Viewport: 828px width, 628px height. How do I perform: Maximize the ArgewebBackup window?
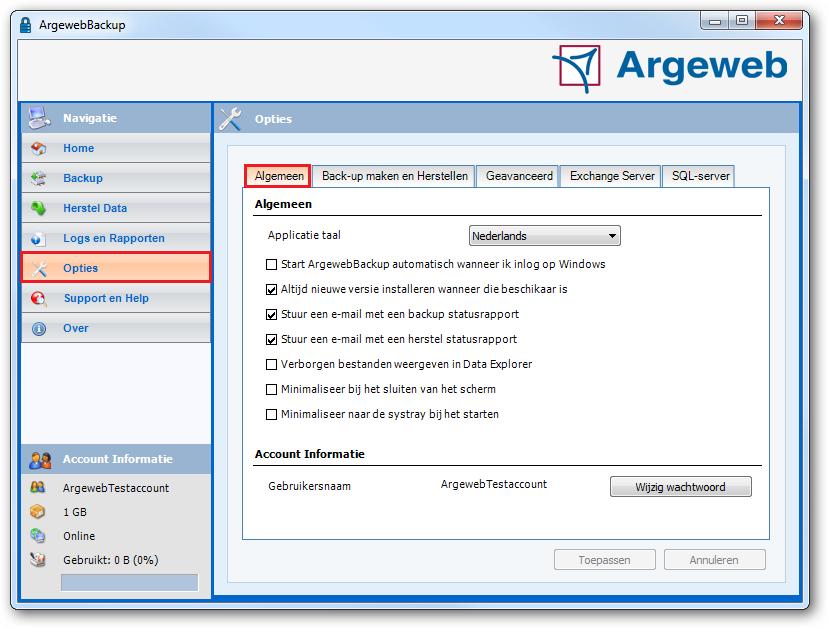pyautogui.click(x=742, y=21)
